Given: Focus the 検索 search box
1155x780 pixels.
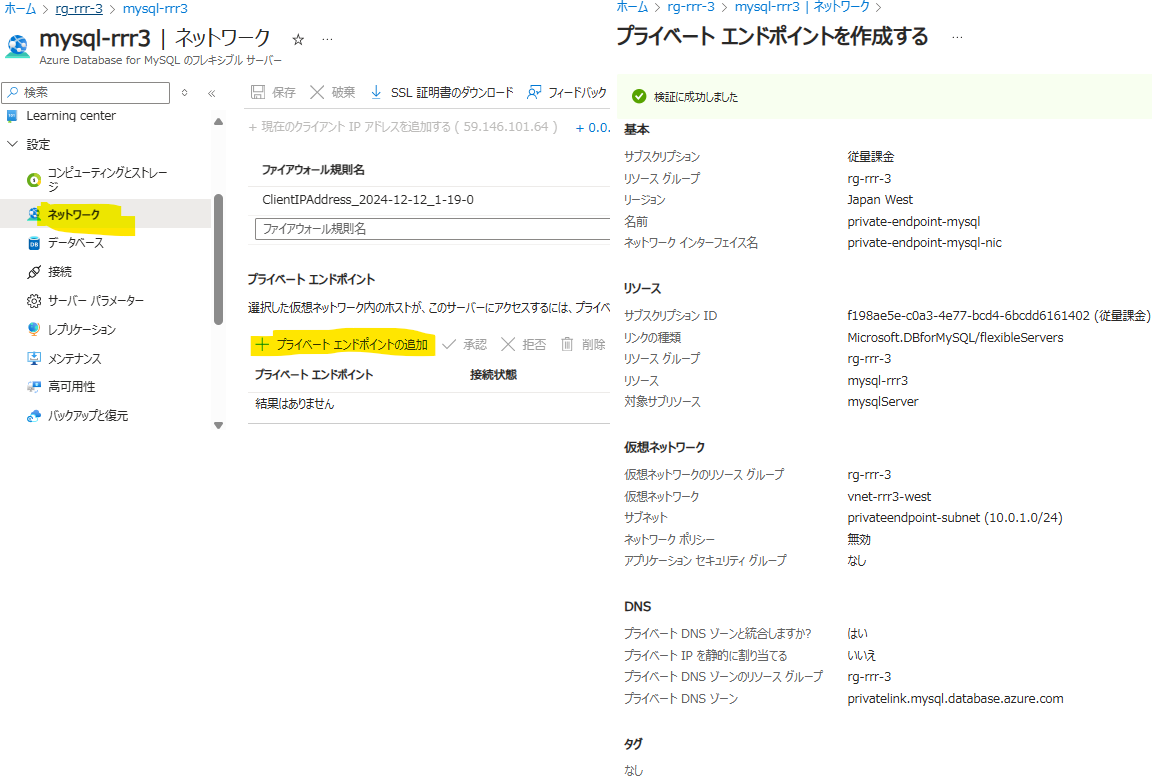Looking at the screenshot, I should [x=86, y=93].
